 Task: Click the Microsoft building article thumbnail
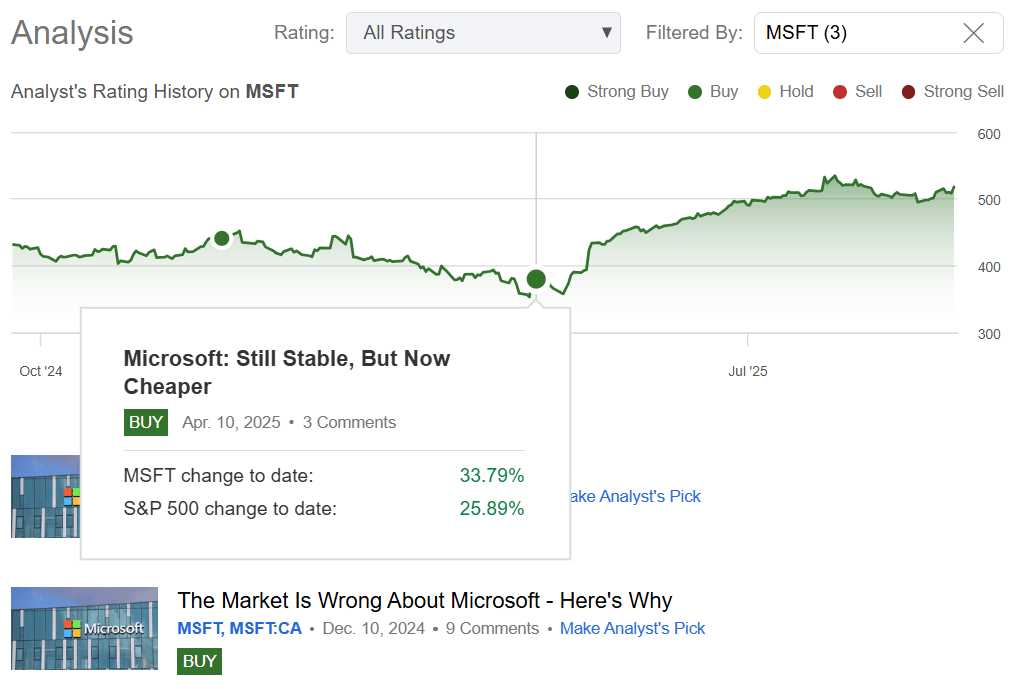click(x=84, y=629)
